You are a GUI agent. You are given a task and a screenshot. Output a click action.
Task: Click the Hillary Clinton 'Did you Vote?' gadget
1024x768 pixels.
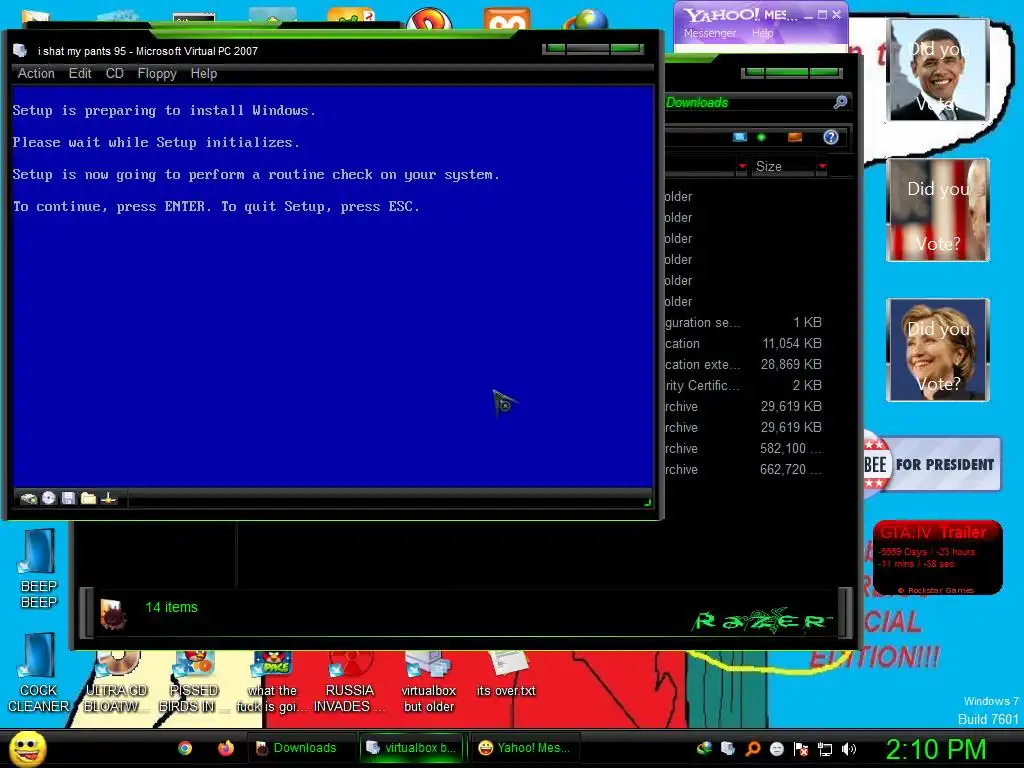(x=938, y=349)
